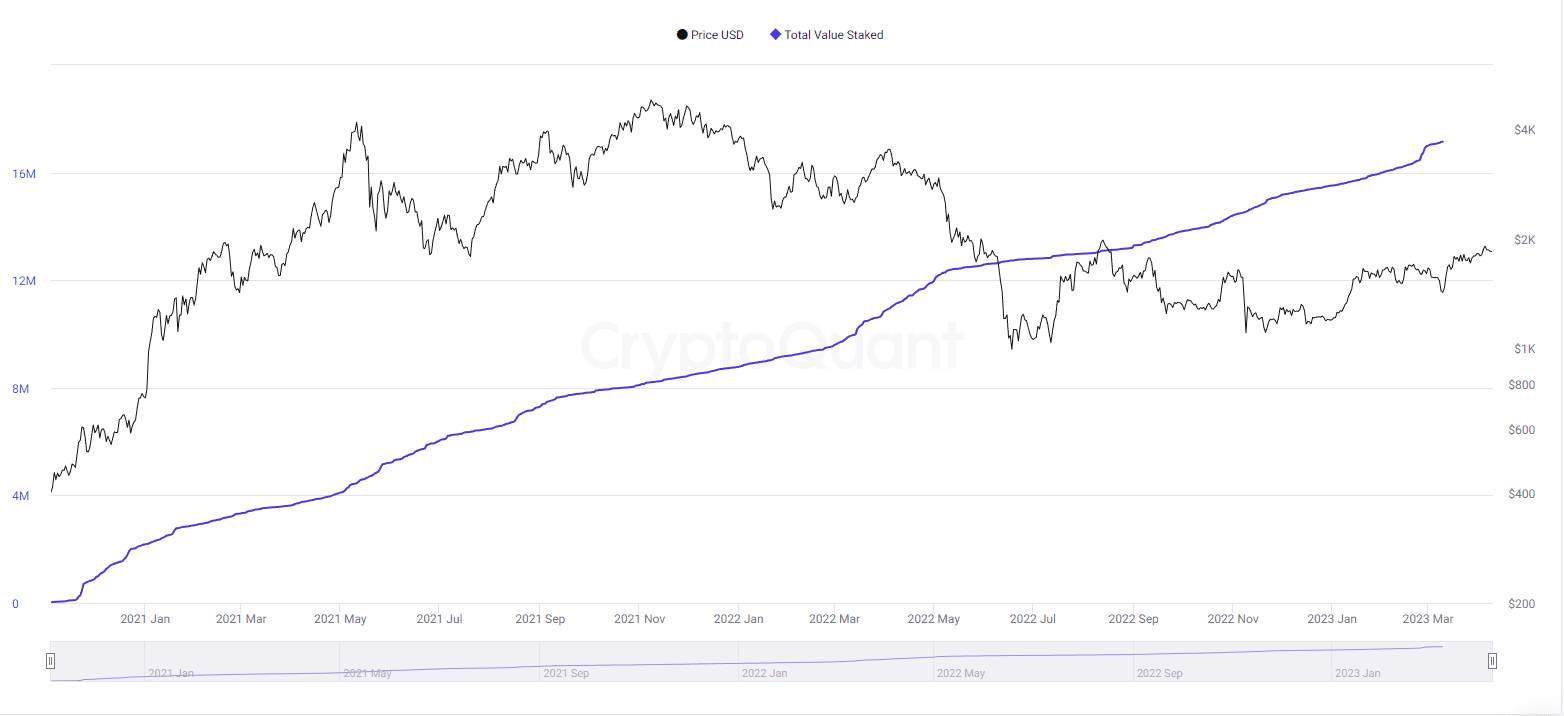Click the 16M left axis label

point(24,174)
